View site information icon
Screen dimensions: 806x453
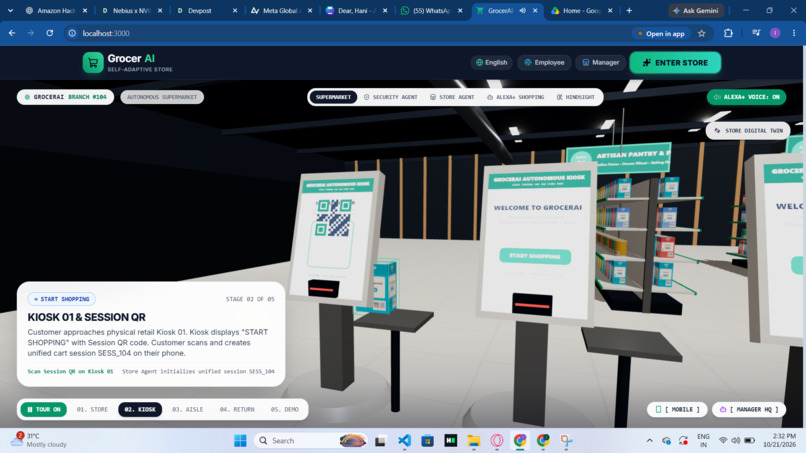[72, 33]
